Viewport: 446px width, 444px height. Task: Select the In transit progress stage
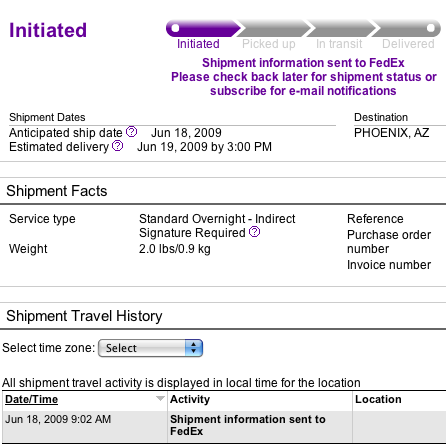click(x=339, y=44)
